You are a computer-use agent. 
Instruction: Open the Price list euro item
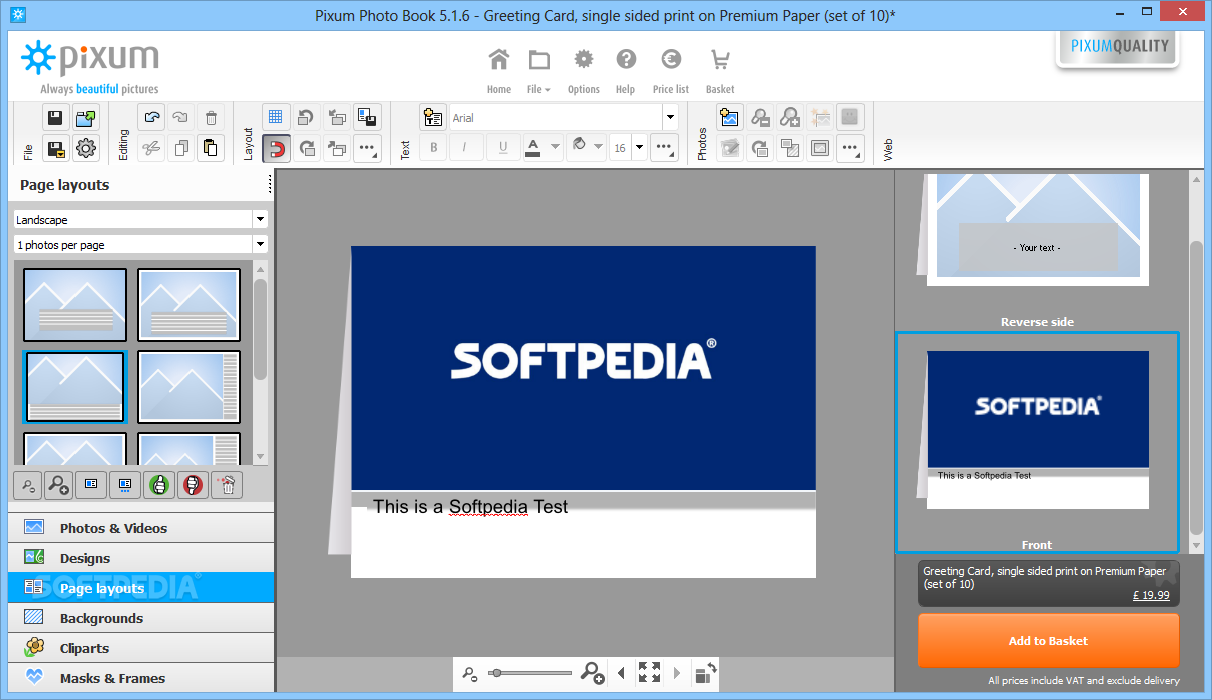click(x=671, y=70)
